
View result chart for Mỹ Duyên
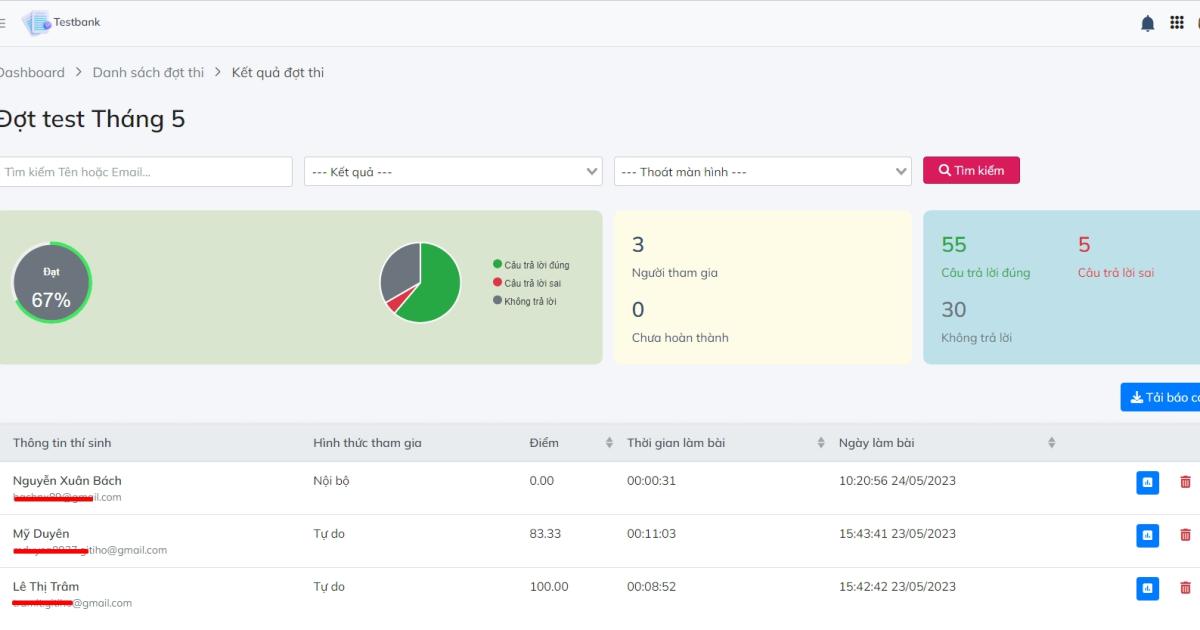pyautogui.click(x=1147, y=535)
